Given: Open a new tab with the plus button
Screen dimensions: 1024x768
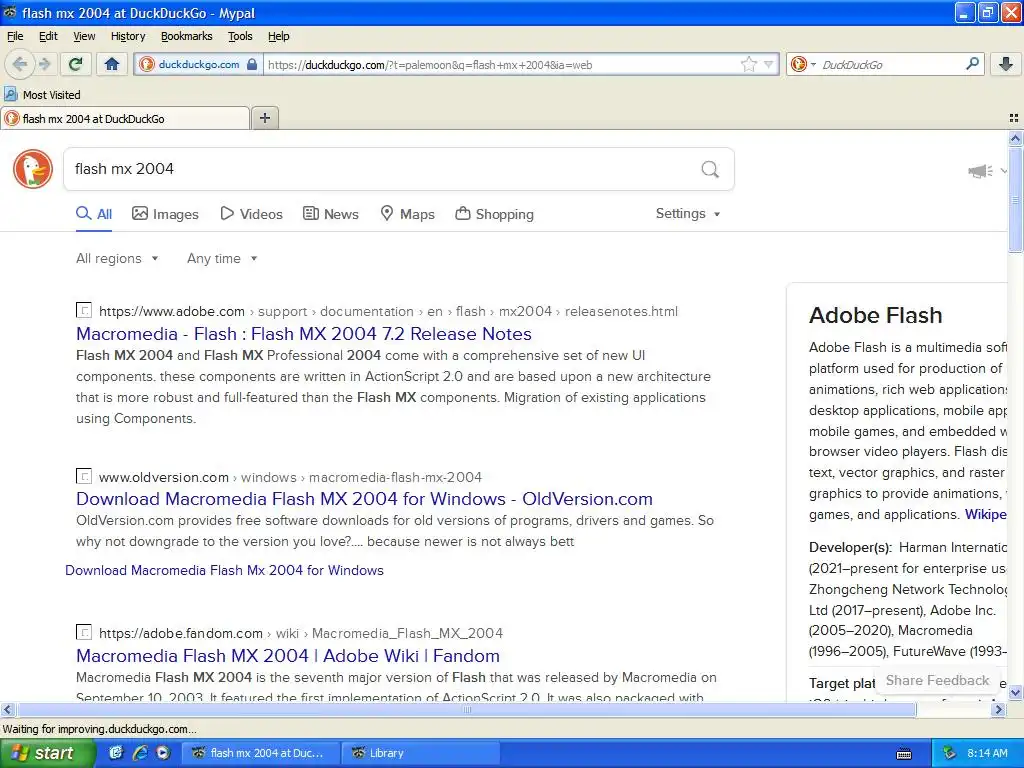Looking at the screenshot, I should click(x=264, y=118).
